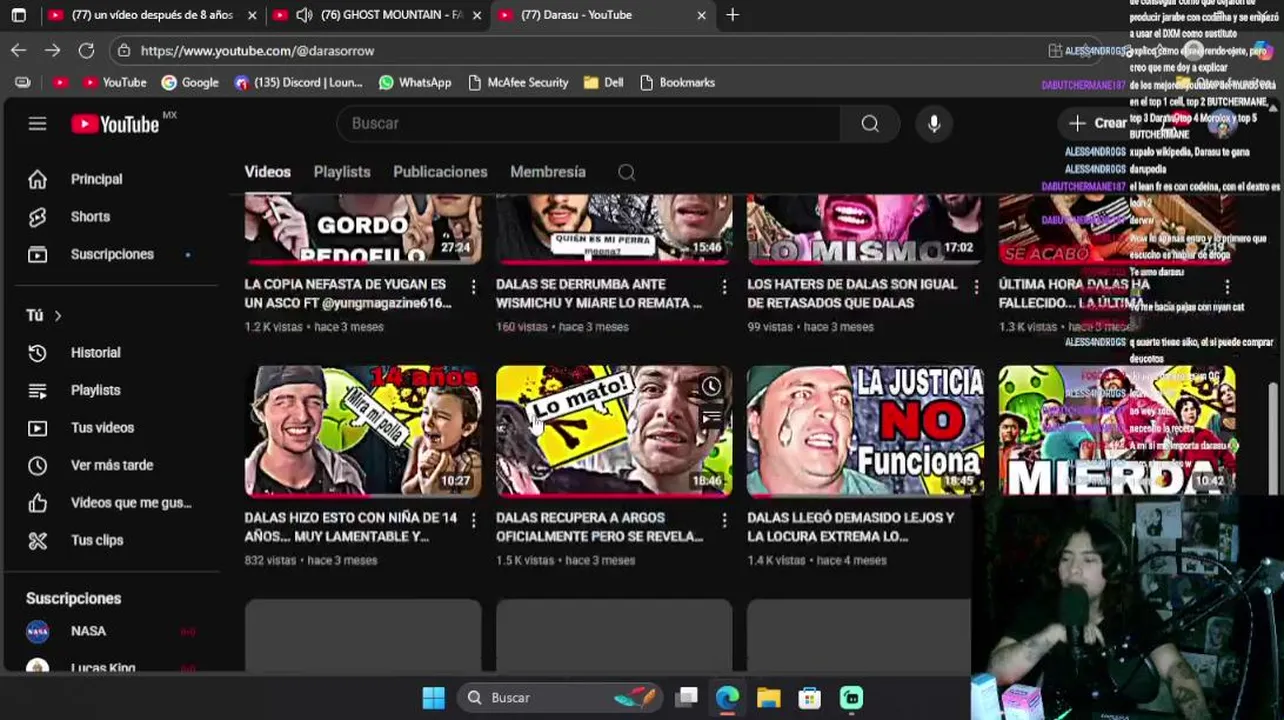
Task: Open Microsoft Store from the taskbar
Action: [x=810, y=698]
